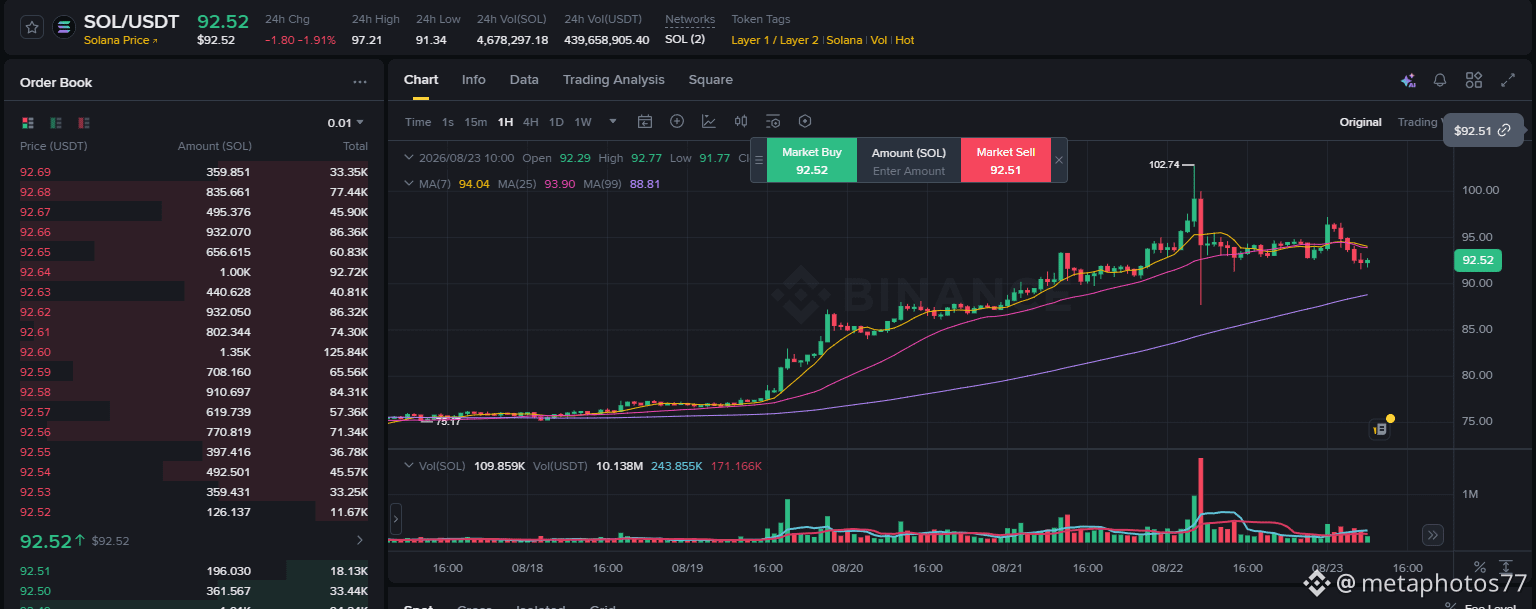This screenshot has height=609, width=1536.
Task: Select 4H chart interval
Action: click(x=531, y=122)
